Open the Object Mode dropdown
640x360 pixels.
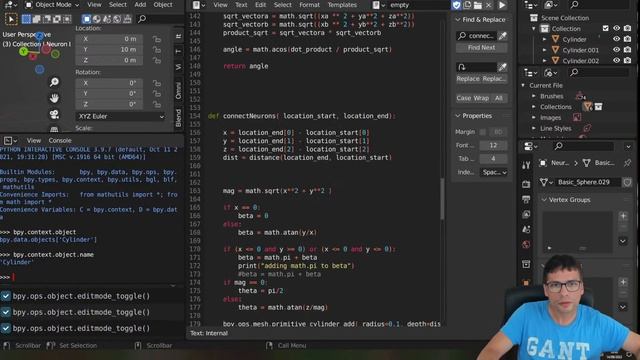point(51,5)
